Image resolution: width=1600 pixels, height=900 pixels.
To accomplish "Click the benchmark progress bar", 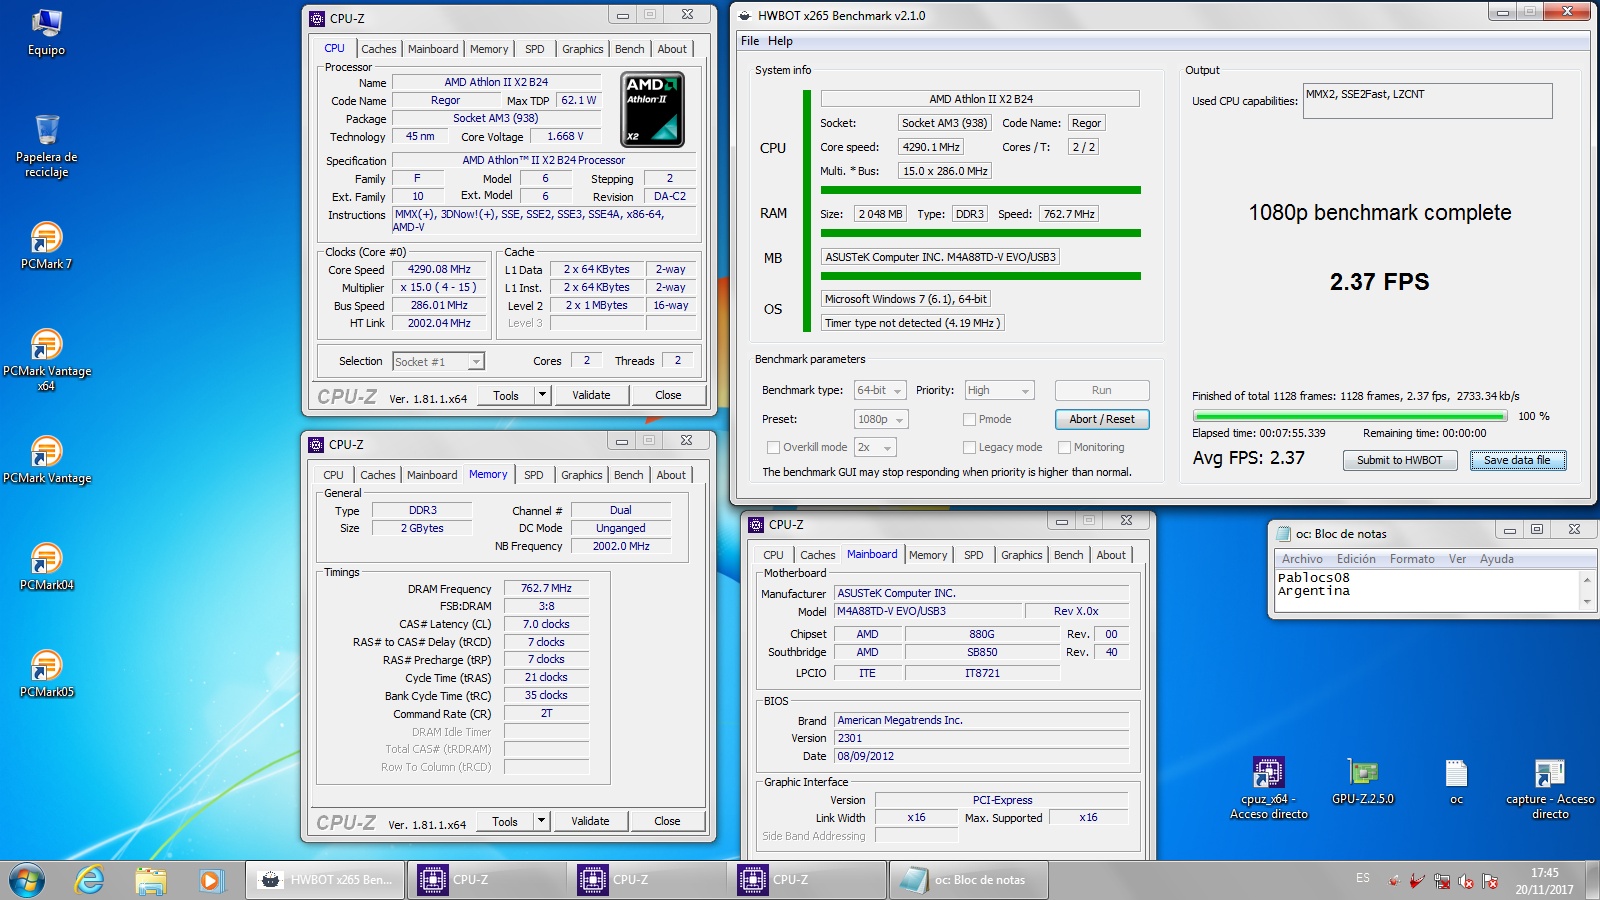I will point(1350,416).
